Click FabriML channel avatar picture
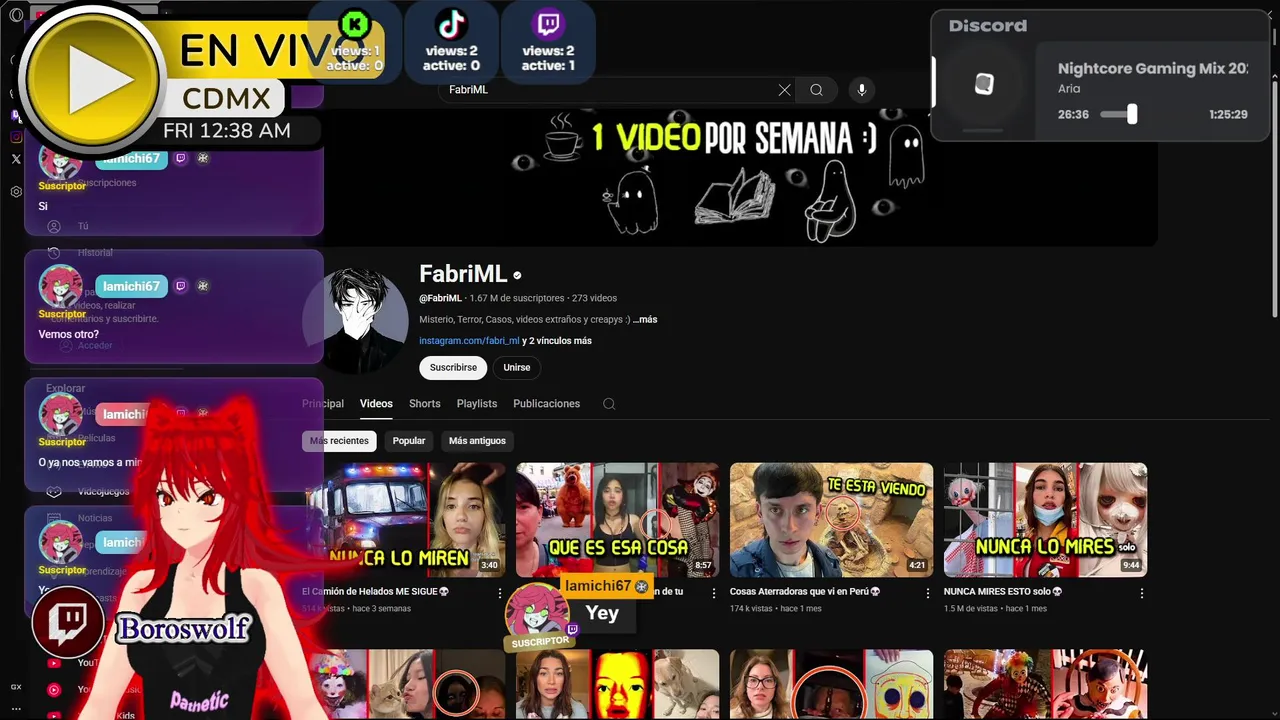Image resolution: width=1280 pixels, height=720 pixels. (x=357, y=320)
